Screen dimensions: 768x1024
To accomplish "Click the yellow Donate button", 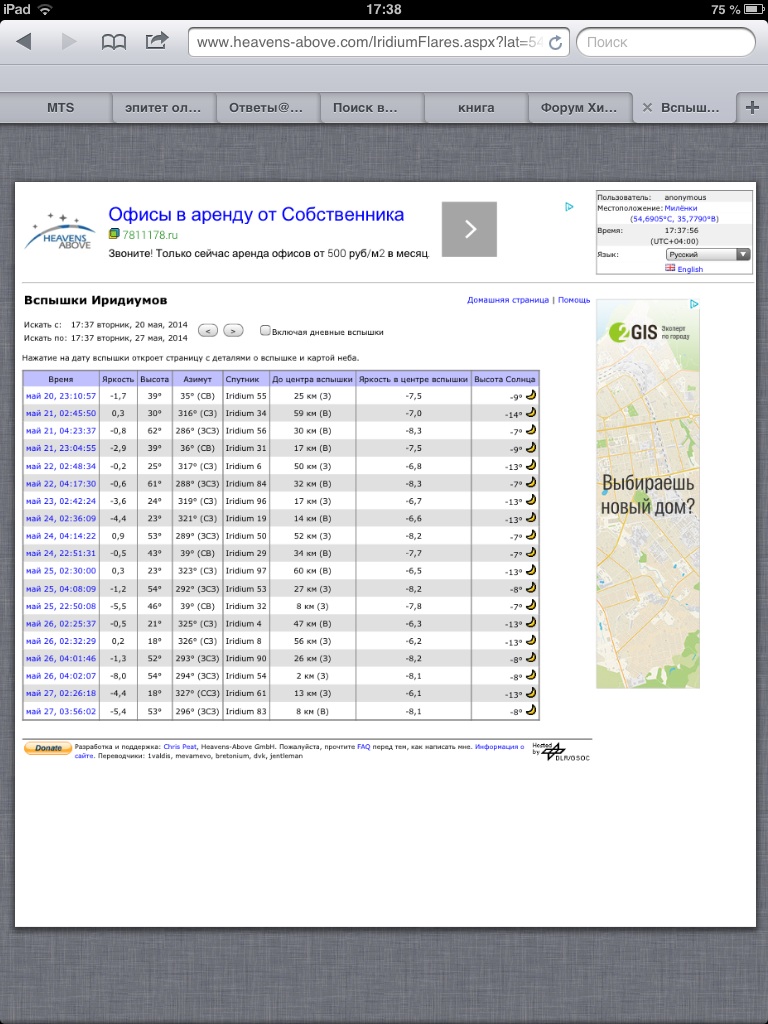I will point(47,748).
